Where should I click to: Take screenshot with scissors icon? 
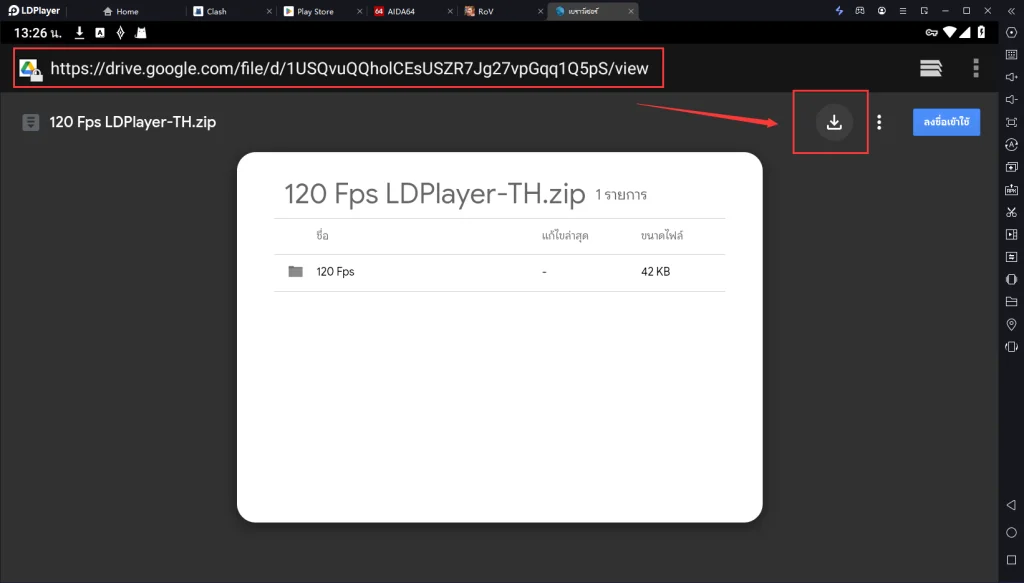tap(1012, 212)
